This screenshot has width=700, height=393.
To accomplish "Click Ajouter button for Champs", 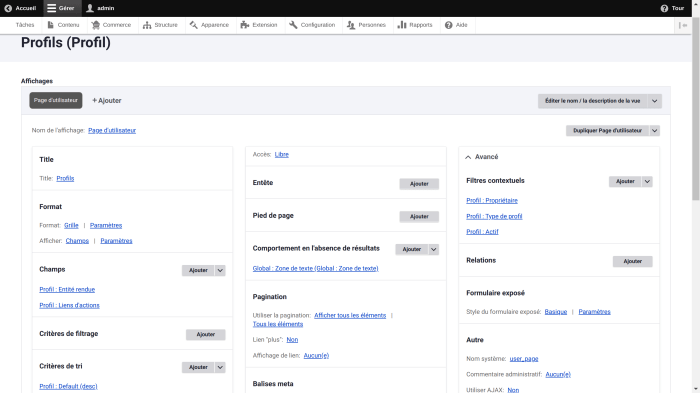I will (198, 270).
